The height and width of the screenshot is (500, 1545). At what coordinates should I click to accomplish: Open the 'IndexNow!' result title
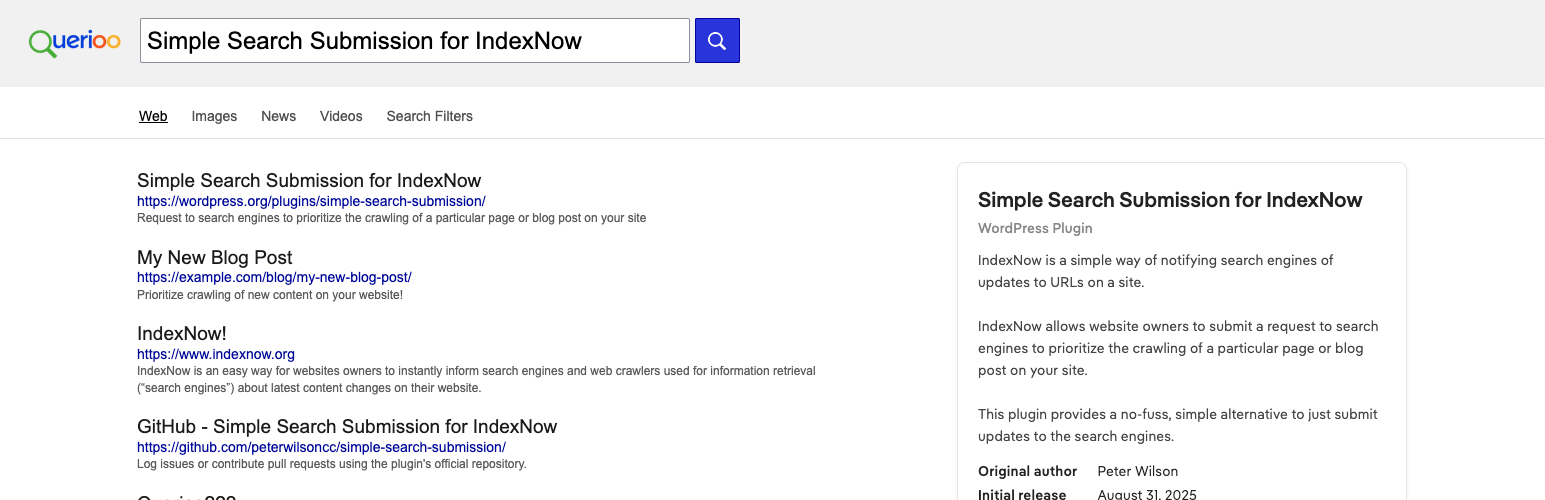(182, 333)
